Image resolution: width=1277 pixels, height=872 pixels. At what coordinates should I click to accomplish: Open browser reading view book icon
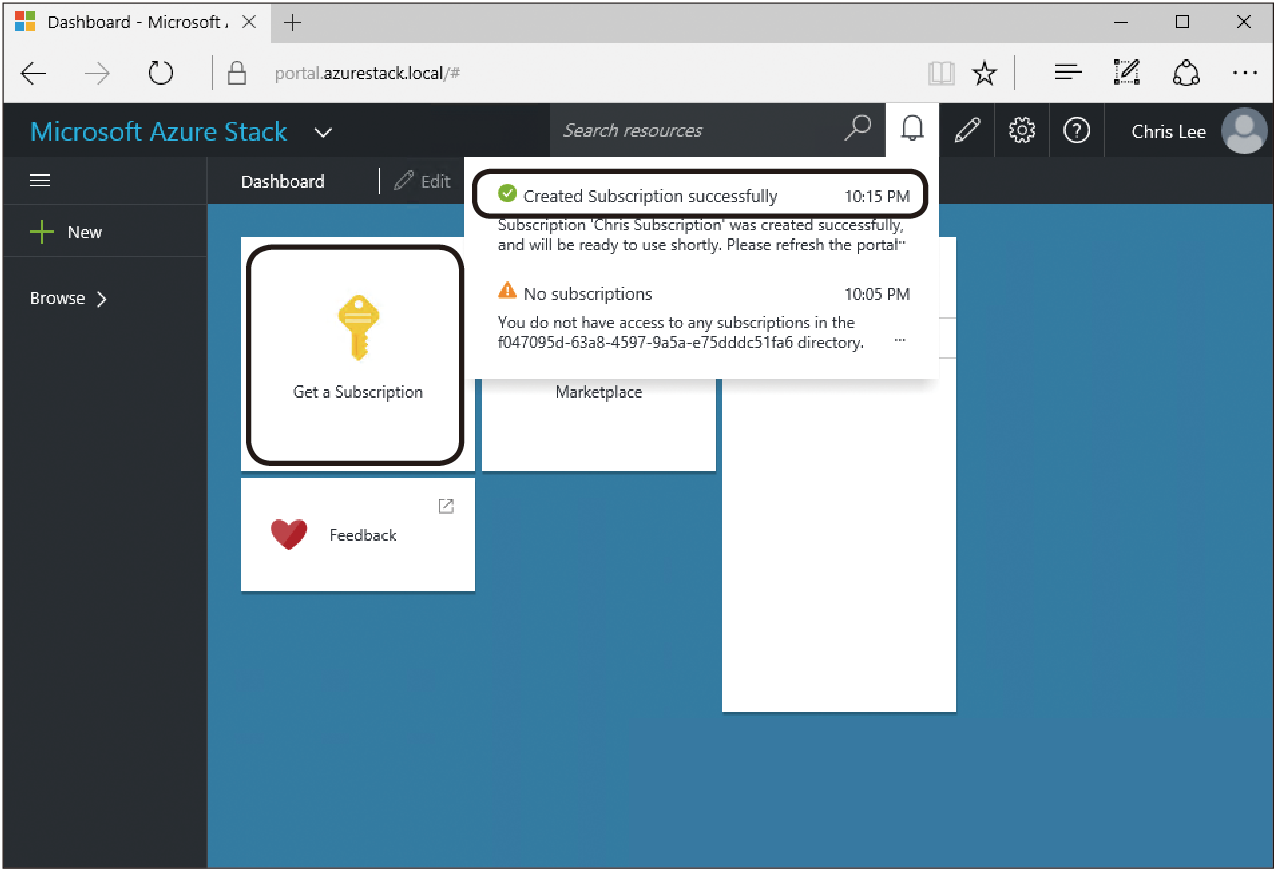pyautogui.click(x=941, y=73)
